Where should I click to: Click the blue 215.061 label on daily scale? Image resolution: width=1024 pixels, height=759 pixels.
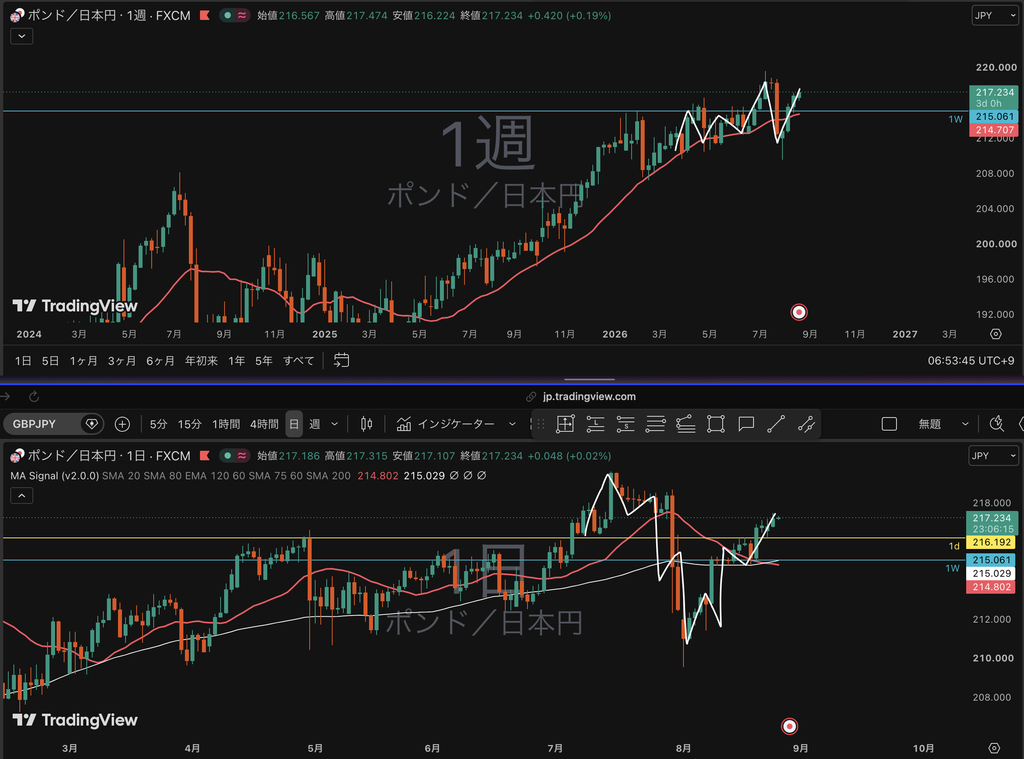(x=991, y=560)
